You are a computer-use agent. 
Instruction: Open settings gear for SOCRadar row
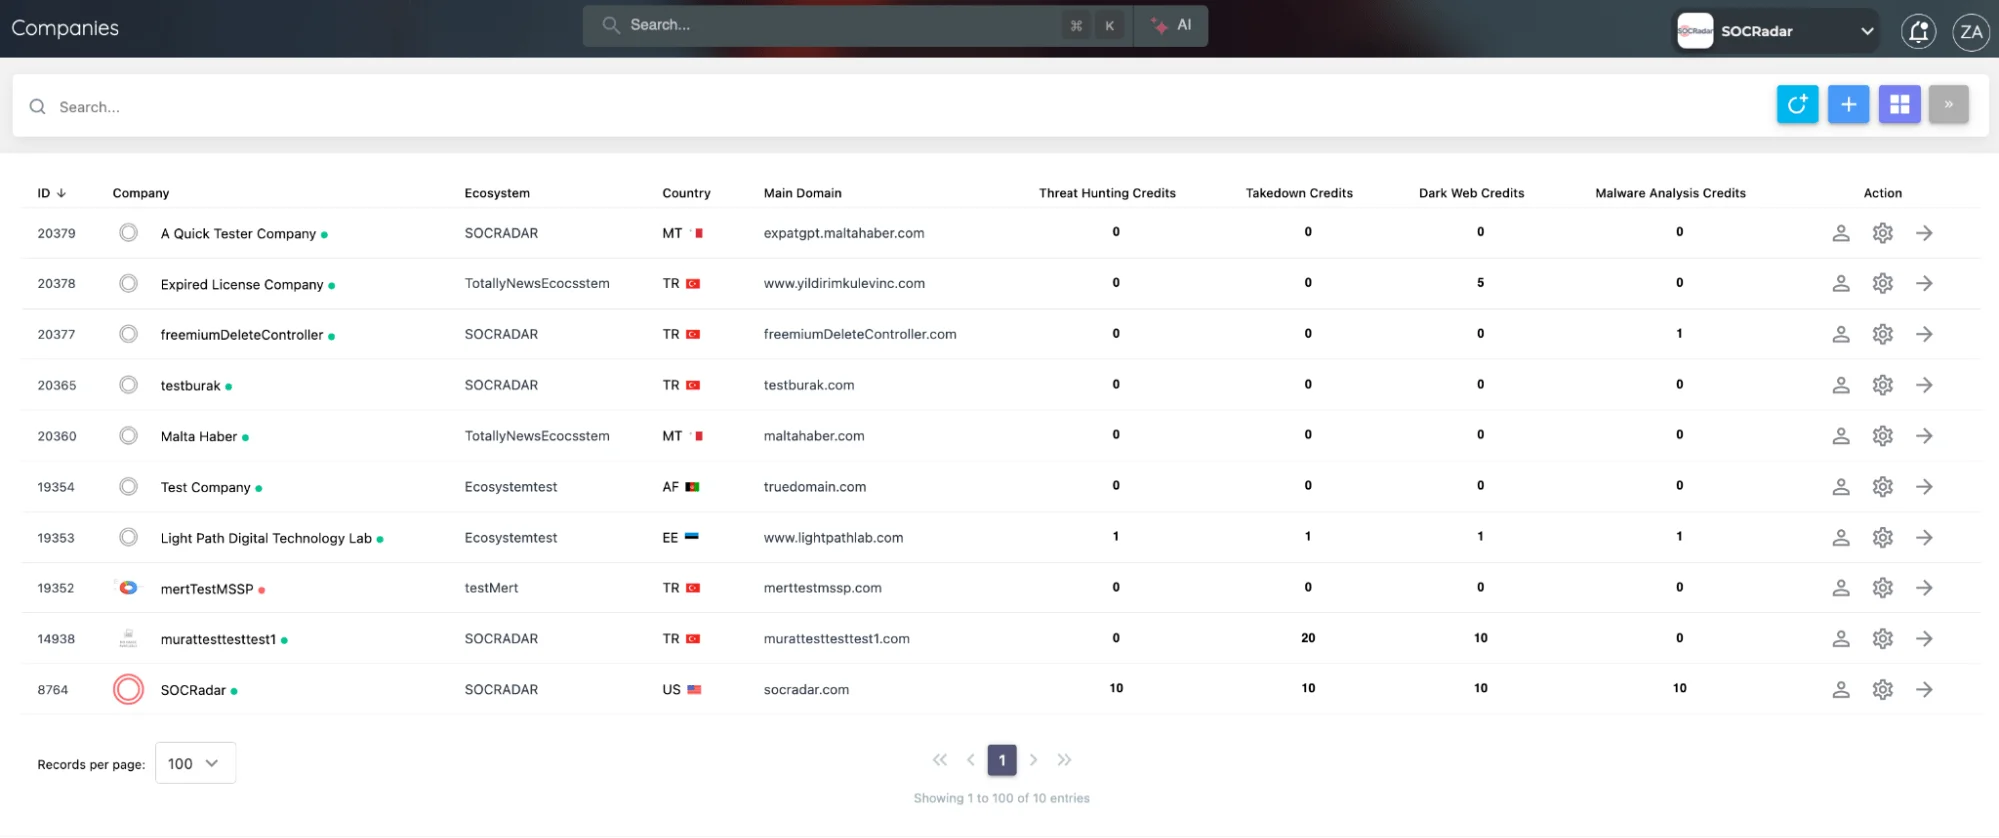pyautogui.click(x=1882, y=690)
